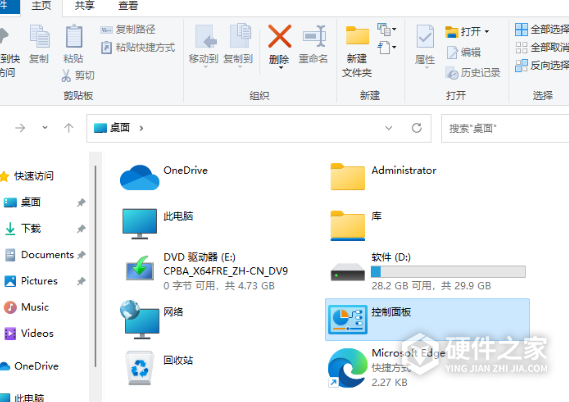Click Select none (全部取消)
The height and width of the screenshot is (402, 569).
(541, 48)
